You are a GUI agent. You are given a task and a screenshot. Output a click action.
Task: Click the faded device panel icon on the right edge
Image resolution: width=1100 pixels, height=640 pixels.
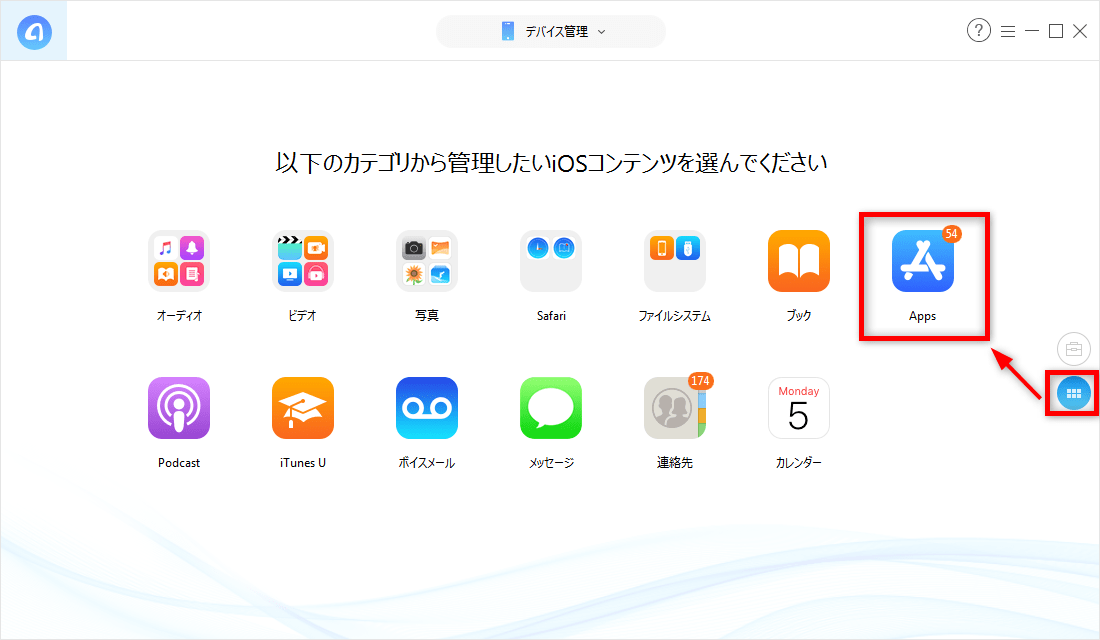1072,349
